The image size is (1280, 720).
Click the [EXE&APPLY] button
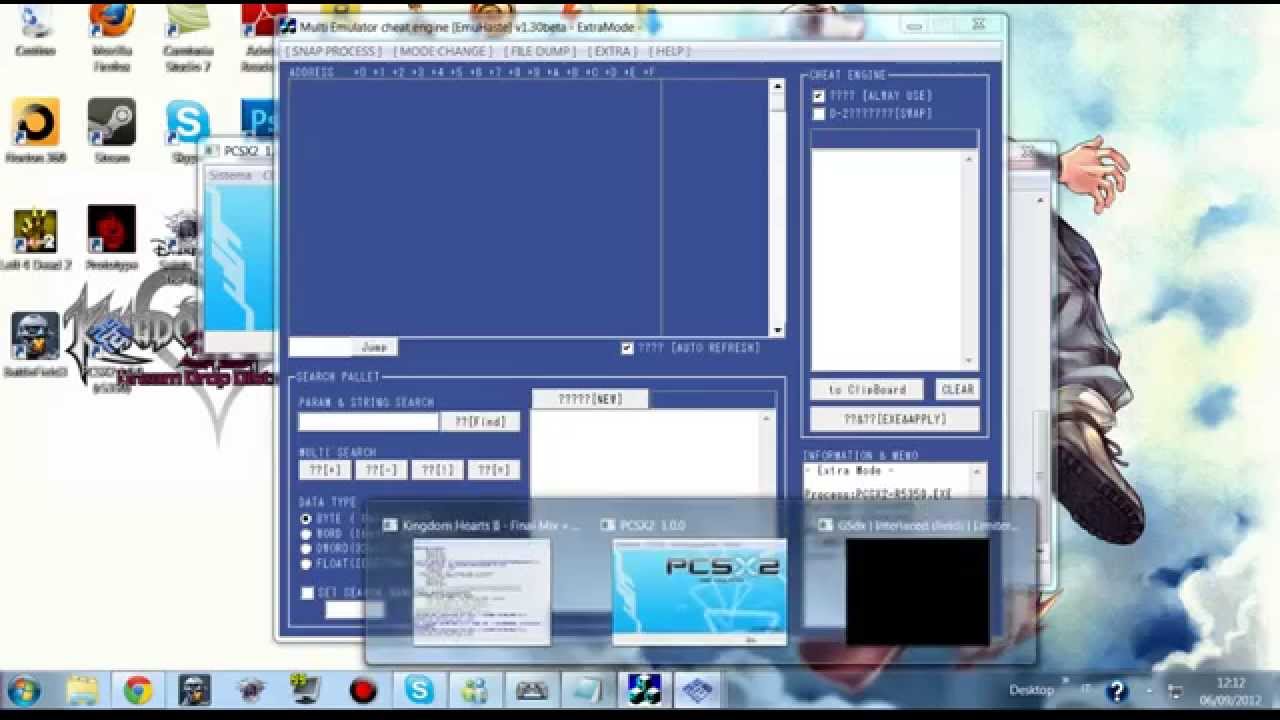click(x=895, y=419)
